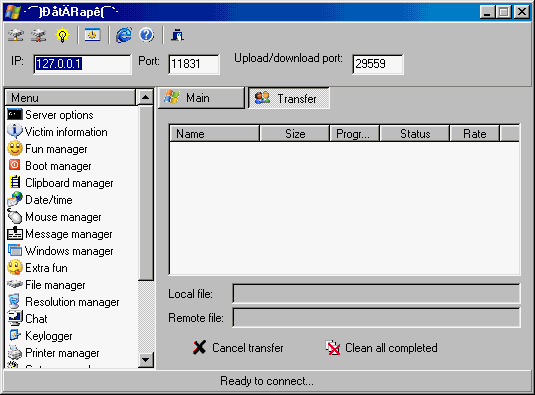The width and height of the screenshot is (535, 395).
Task: Click the Chat computer icon
Action: tap(15, 318)
